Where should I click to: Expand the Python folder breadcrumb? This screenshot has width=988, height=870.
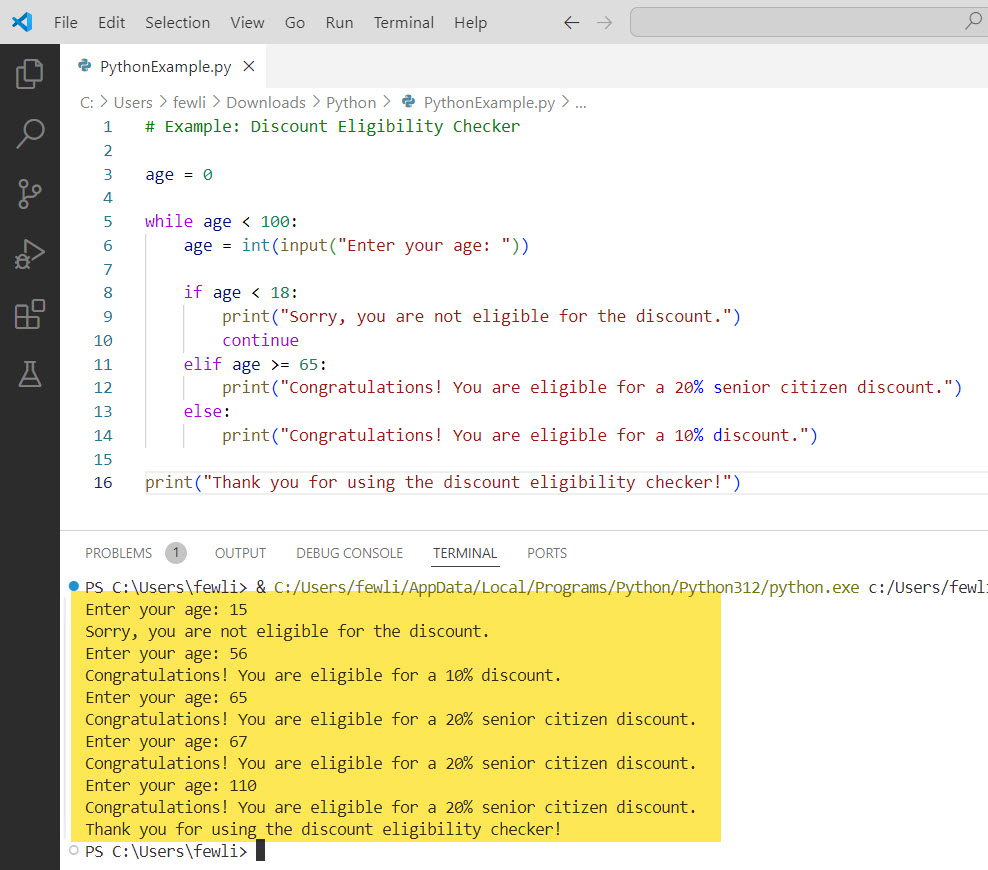pyautogui.click(x=351, y=102)
